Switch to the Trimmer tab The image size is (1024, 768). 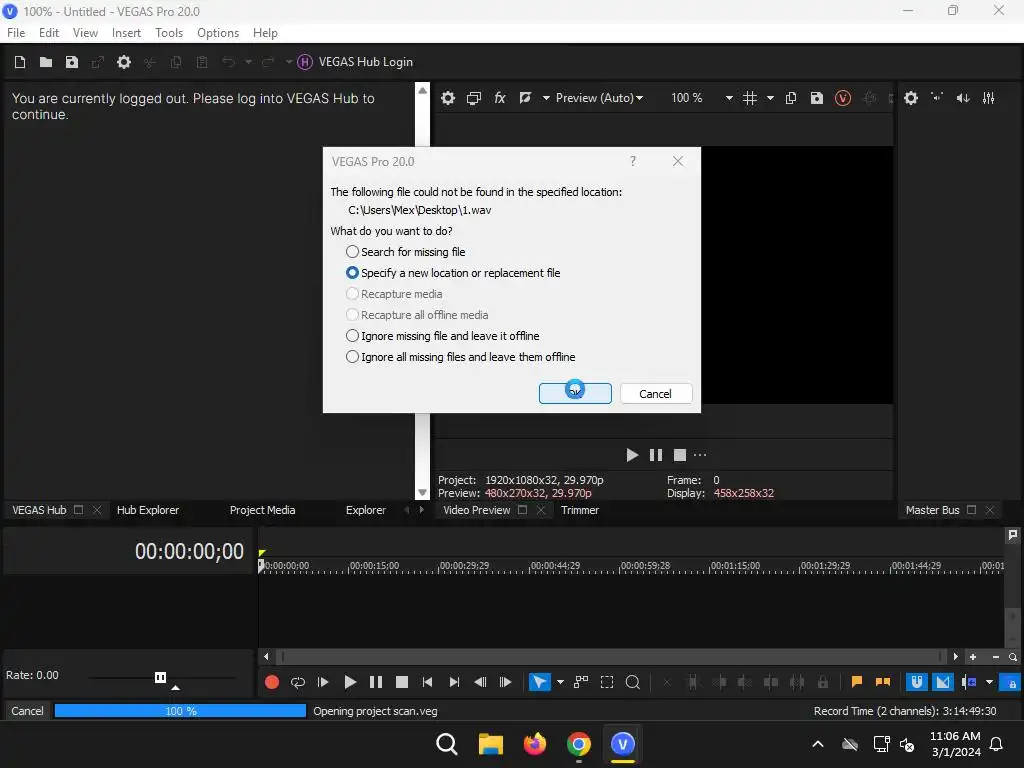pos(580,511)
